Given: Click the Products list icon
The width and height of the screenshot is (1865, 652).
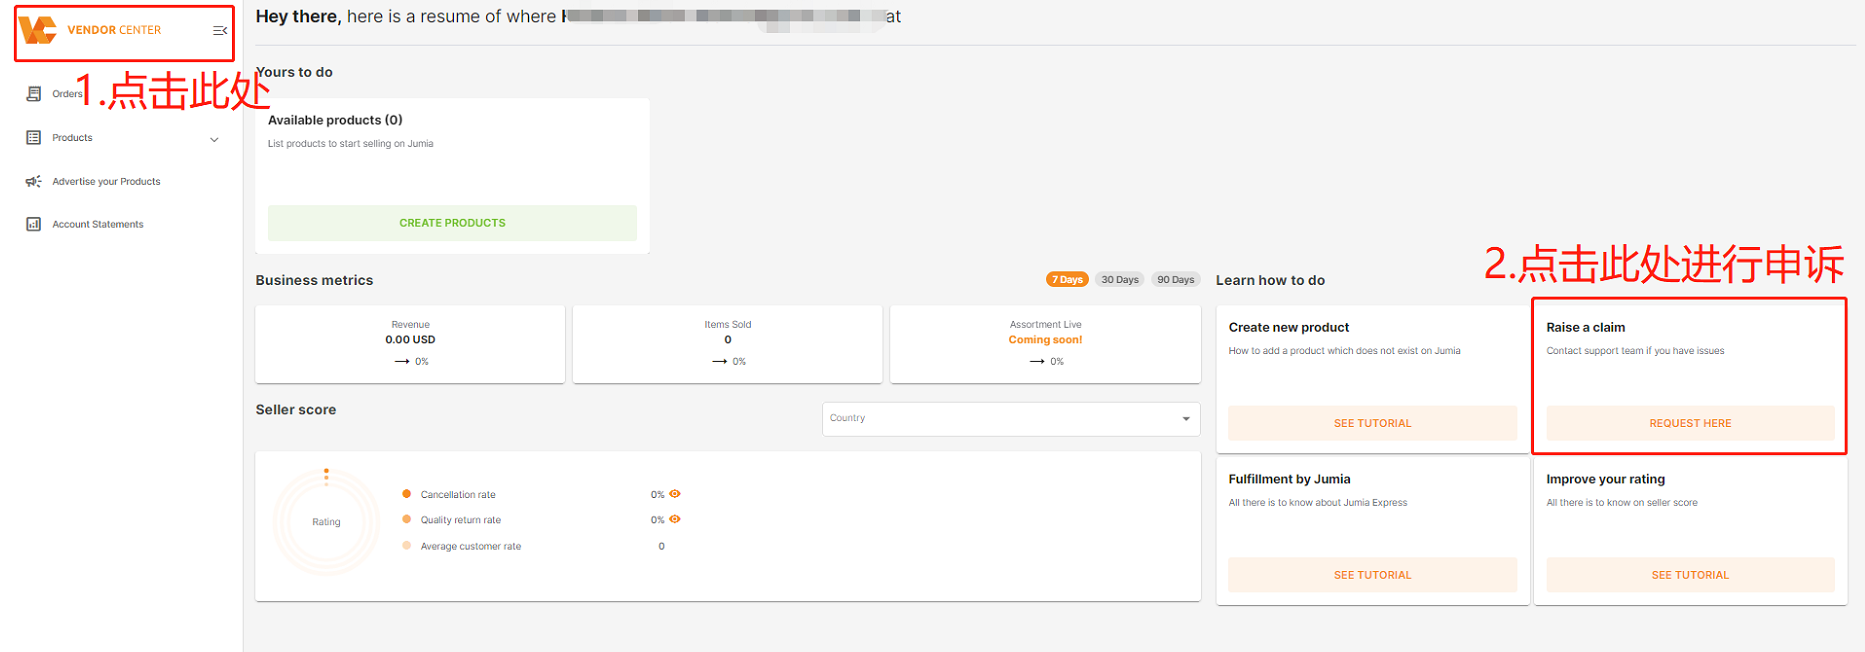Looking at the screenshot, I should point(34,138).
